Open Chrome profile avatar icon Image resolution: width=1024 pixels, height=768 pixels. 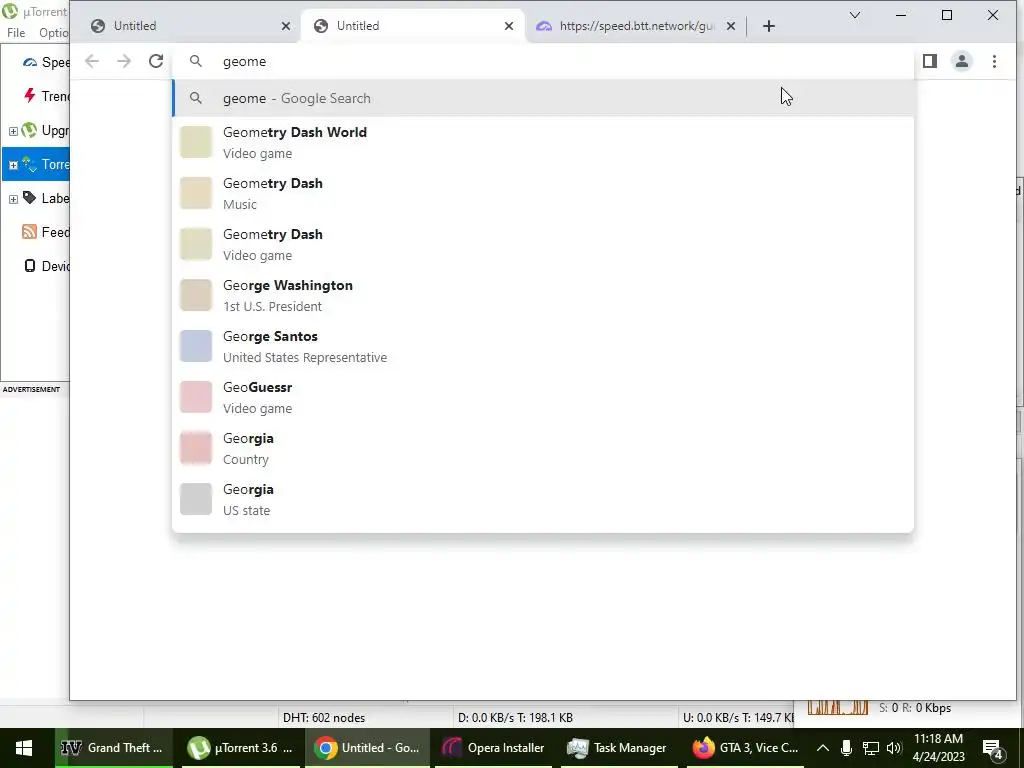click(962, 61)
